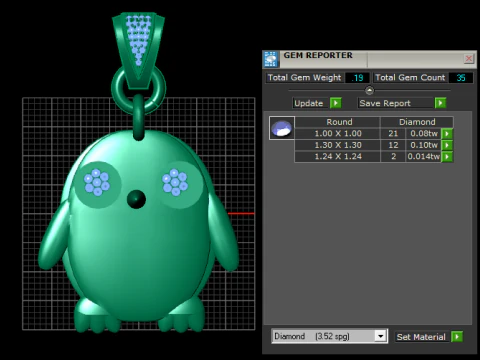Select the round gem thumbnail icon

tap(282, 128)
